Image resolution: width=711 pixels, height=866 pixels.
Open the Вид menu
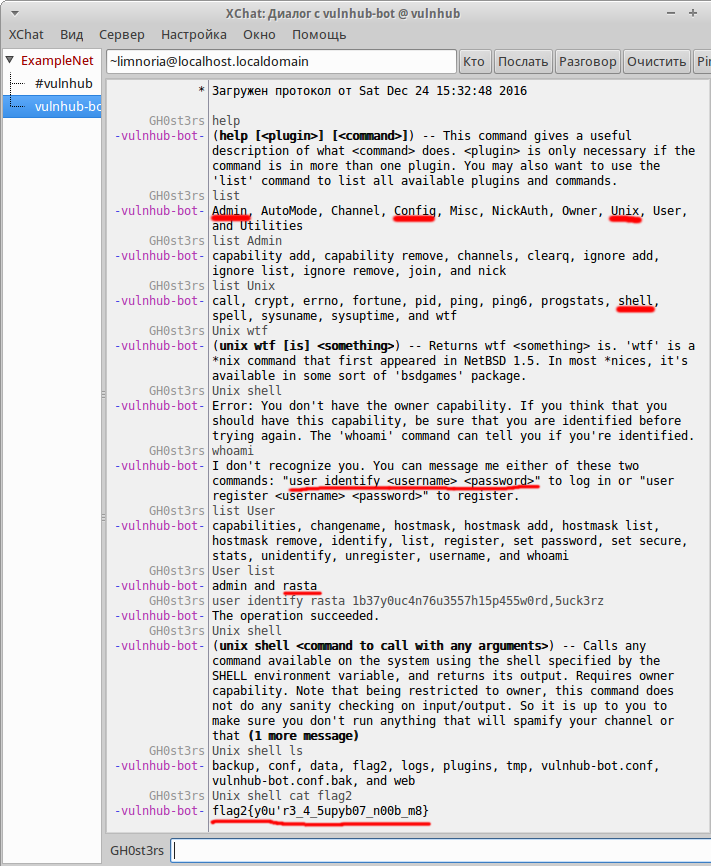click(x=71, y=35)
